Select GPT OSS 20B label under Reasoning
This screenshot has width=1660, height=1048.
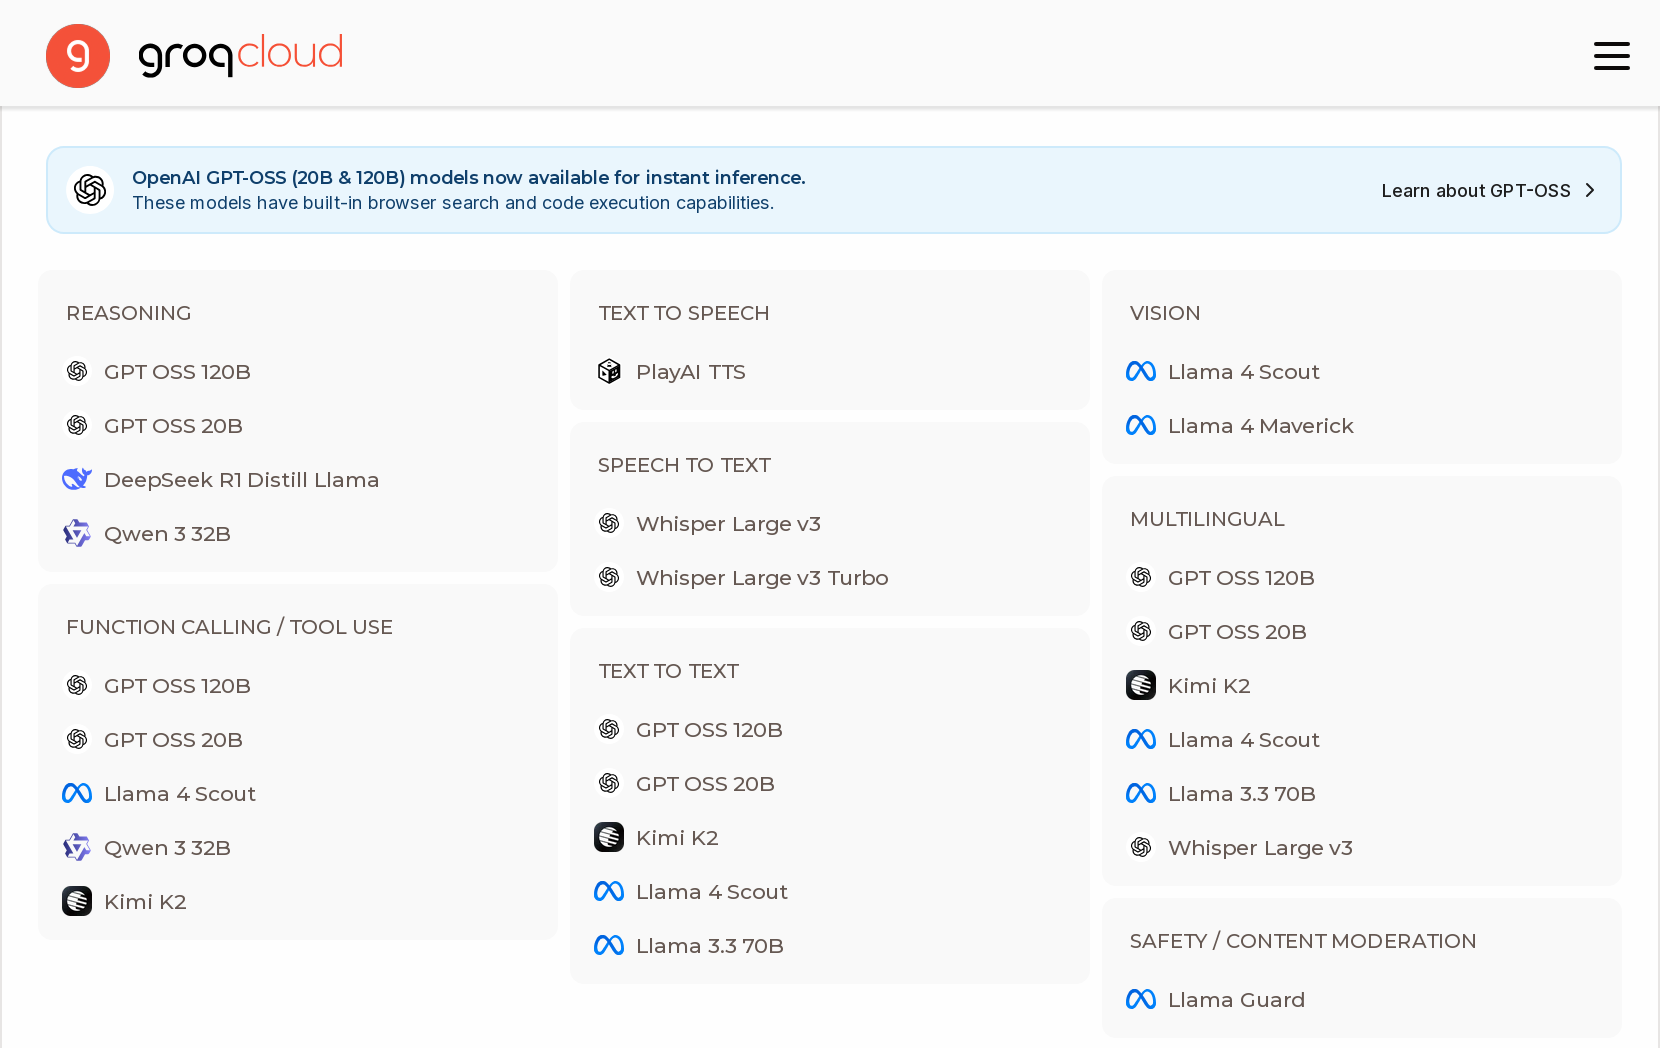tap(173, 426)
